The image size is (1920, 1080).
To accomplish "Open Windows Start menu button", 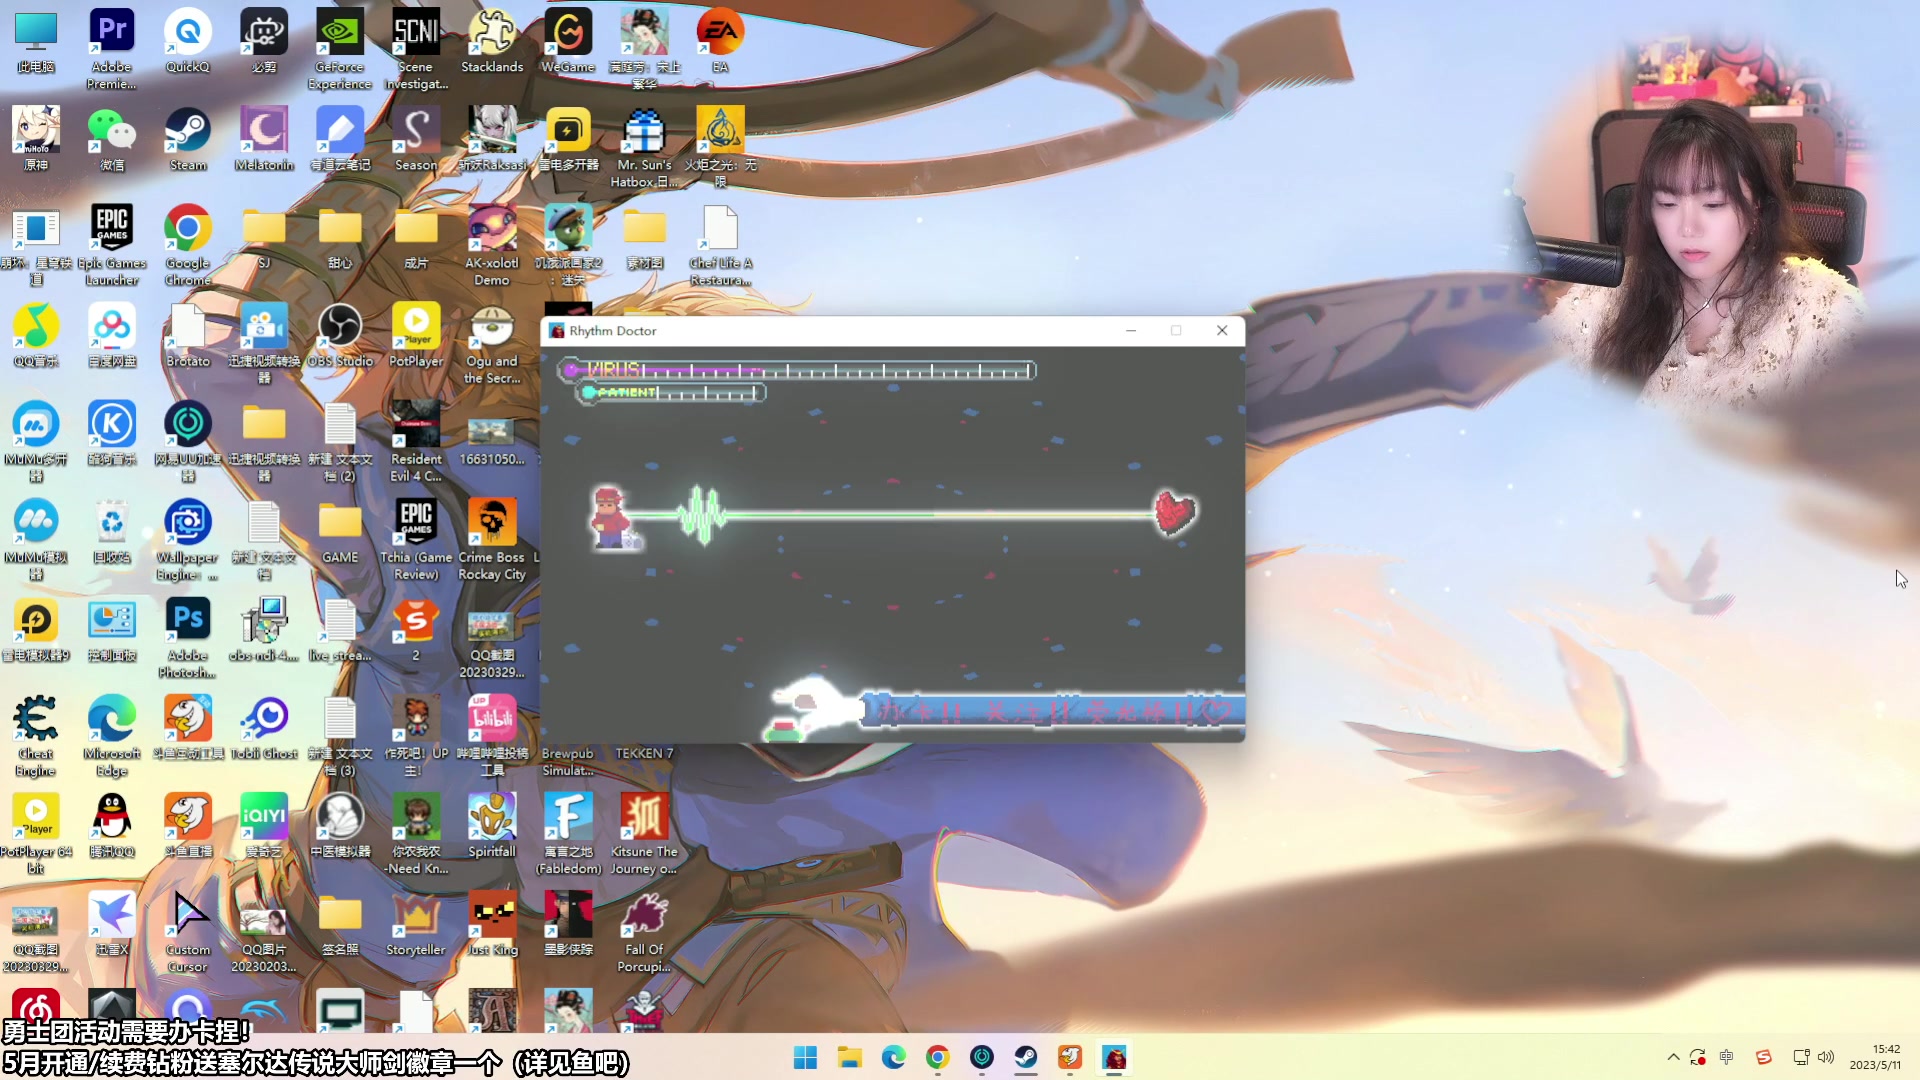I will (x=805, y=1057).
